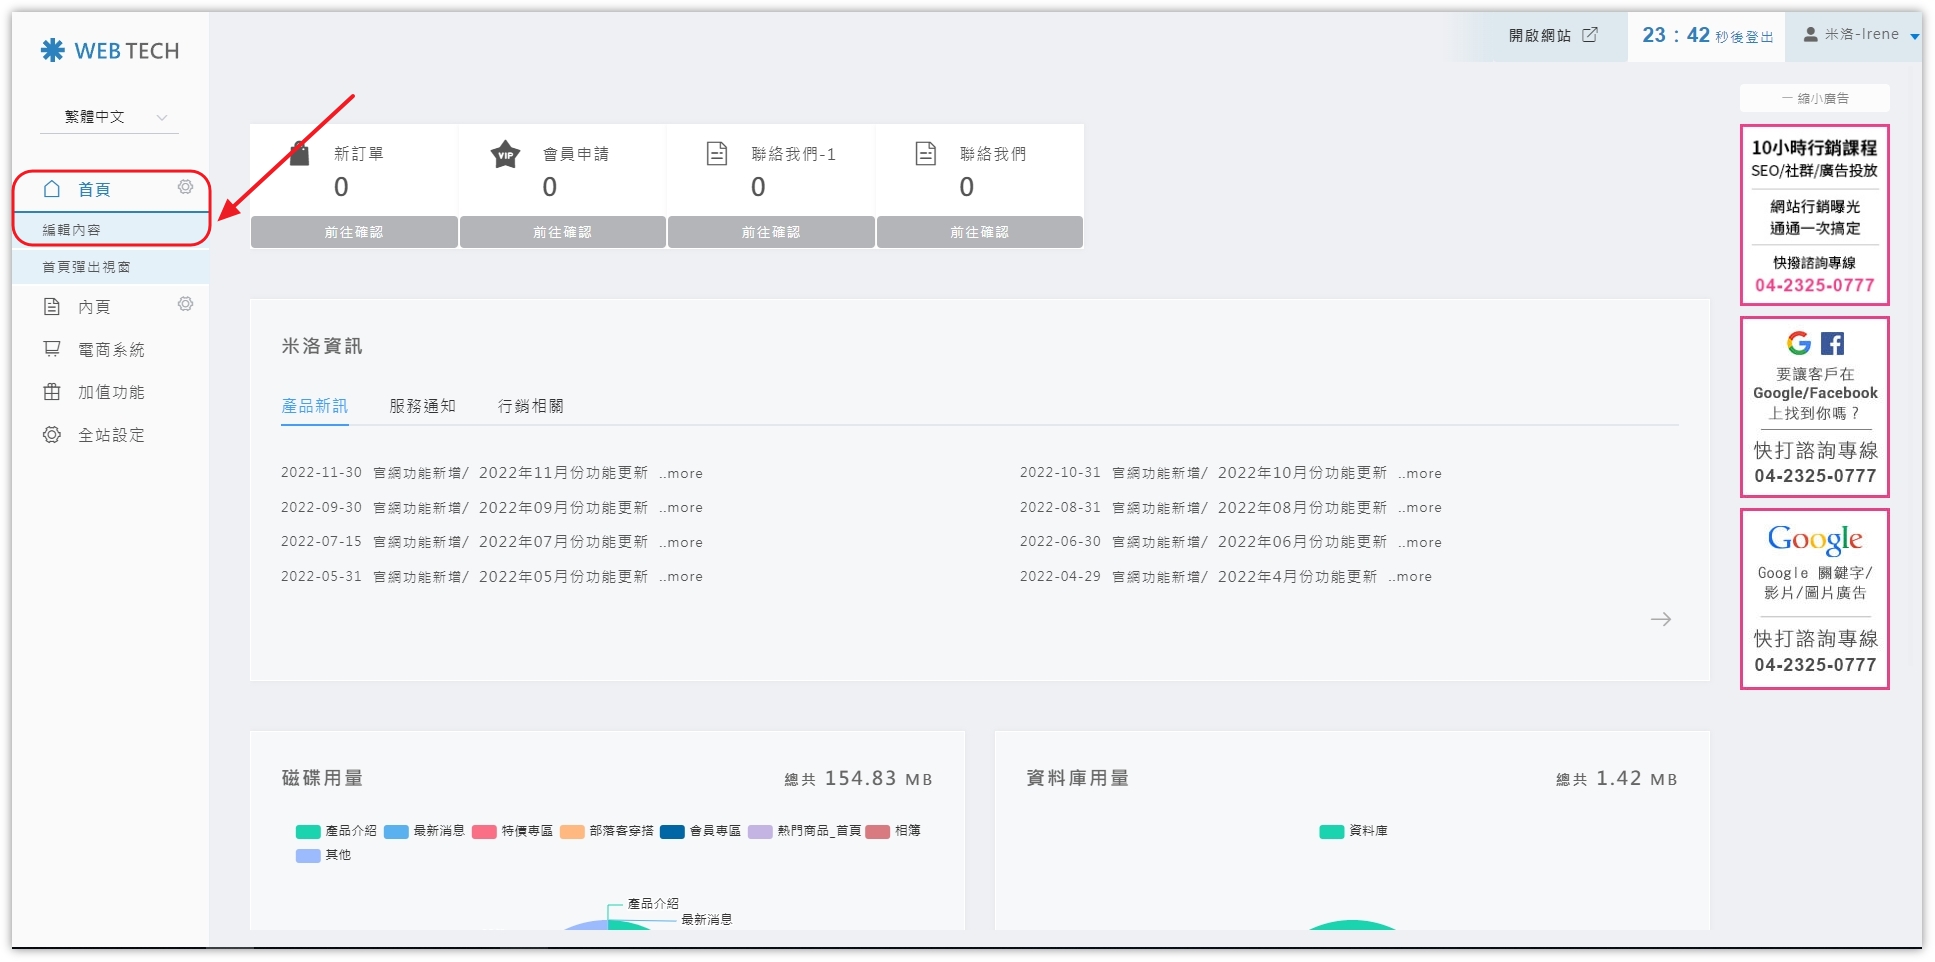Expand the 米洛-Irene user menu
The height and width of the screenshot is (962, 1935).
click(1860, 35)
